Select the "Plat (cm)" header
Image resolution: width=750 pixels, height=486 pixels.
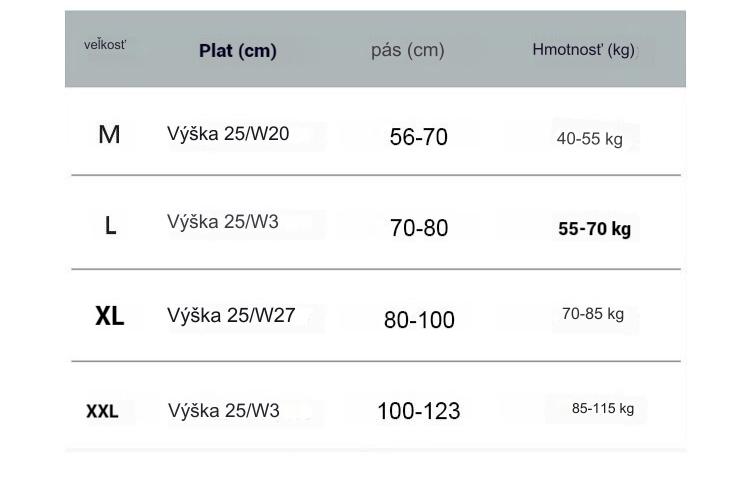click(237, 50)
